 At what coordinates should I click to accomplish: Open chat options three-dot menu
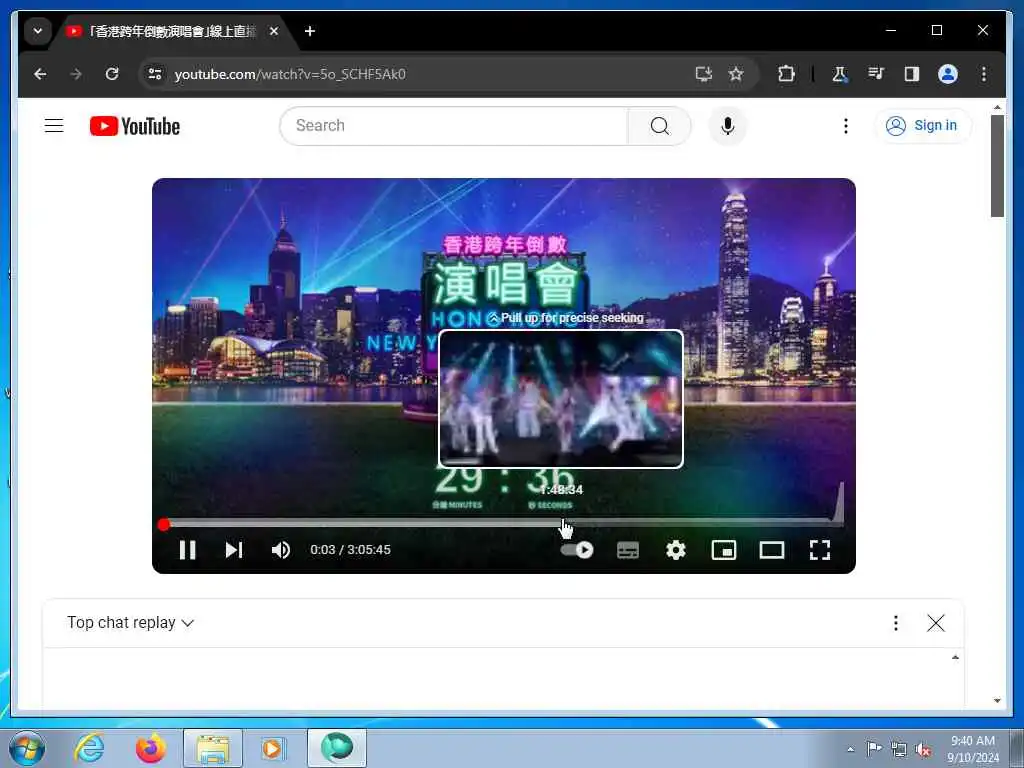pyautogui.click(x=896, y=623)
